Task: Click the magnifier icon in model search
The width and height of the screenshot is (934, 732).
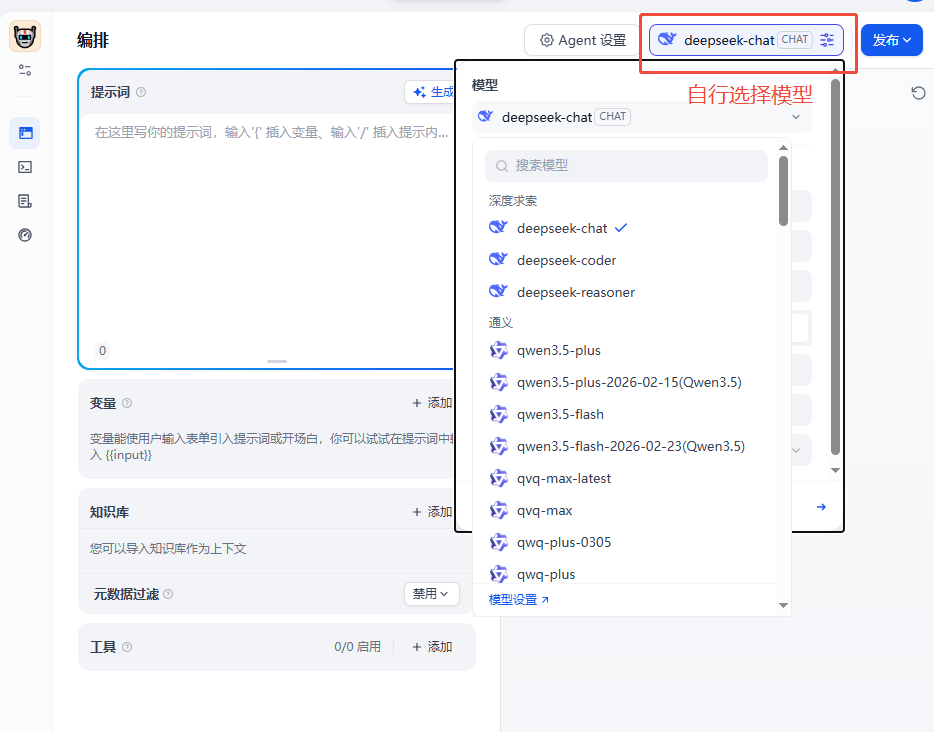Action: tap(502, 166)
